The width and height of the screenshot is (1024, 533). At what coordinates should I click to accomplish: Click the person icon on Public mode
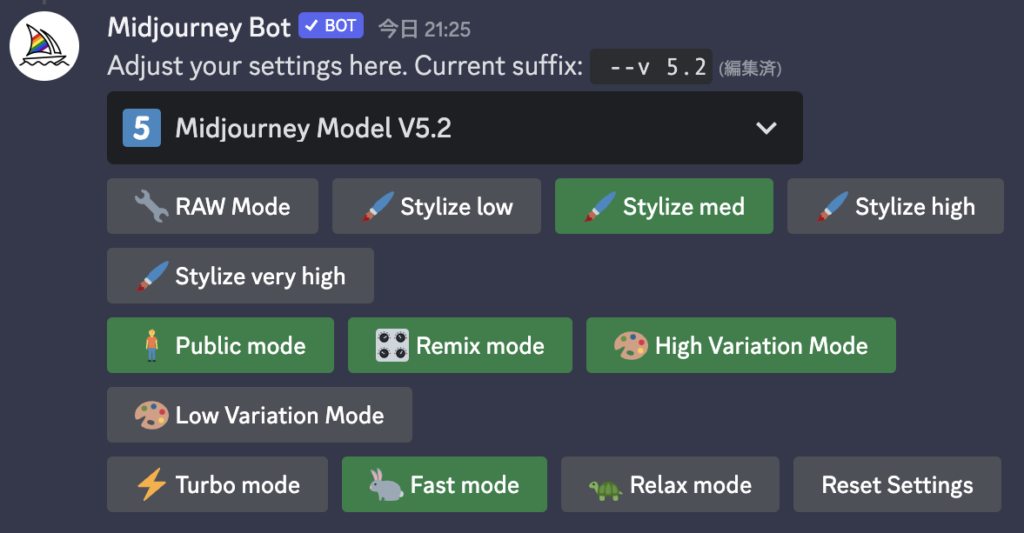point(152,346)
